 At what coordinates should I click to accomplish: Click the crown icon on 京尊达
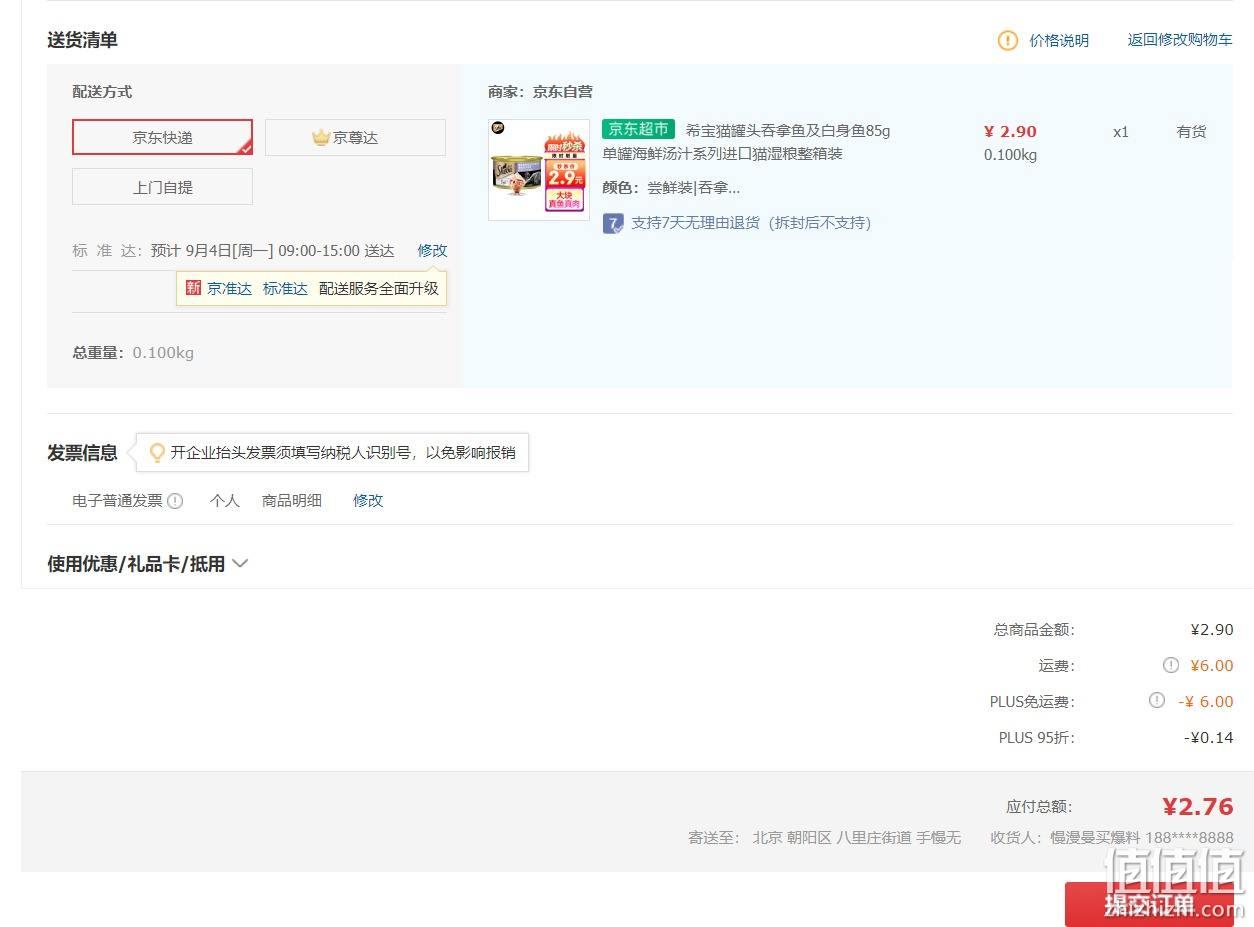tap(321, 138)
